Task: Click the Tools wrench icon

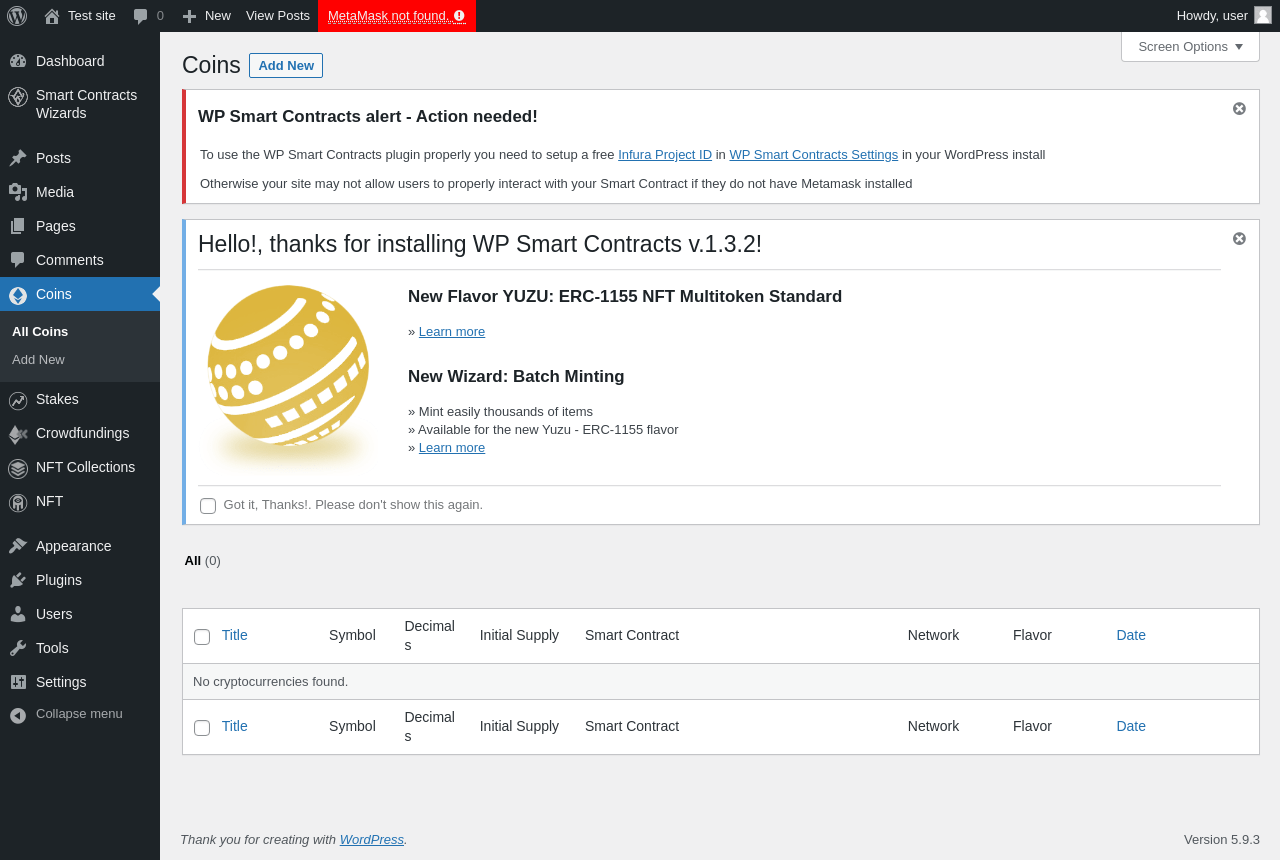Action: (x=18, y=648)
